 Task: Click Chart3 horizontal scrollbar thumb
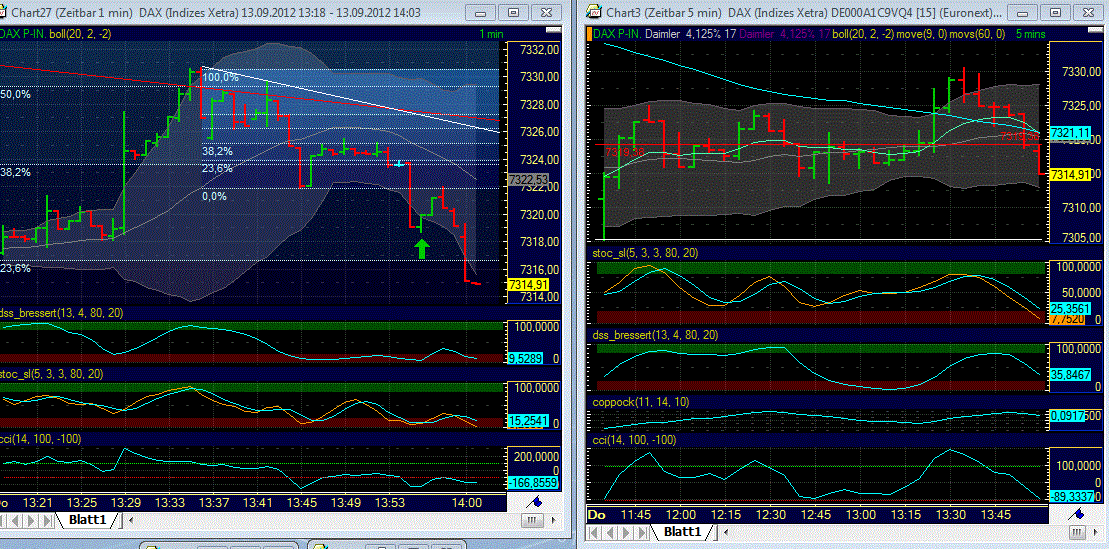1077,531
